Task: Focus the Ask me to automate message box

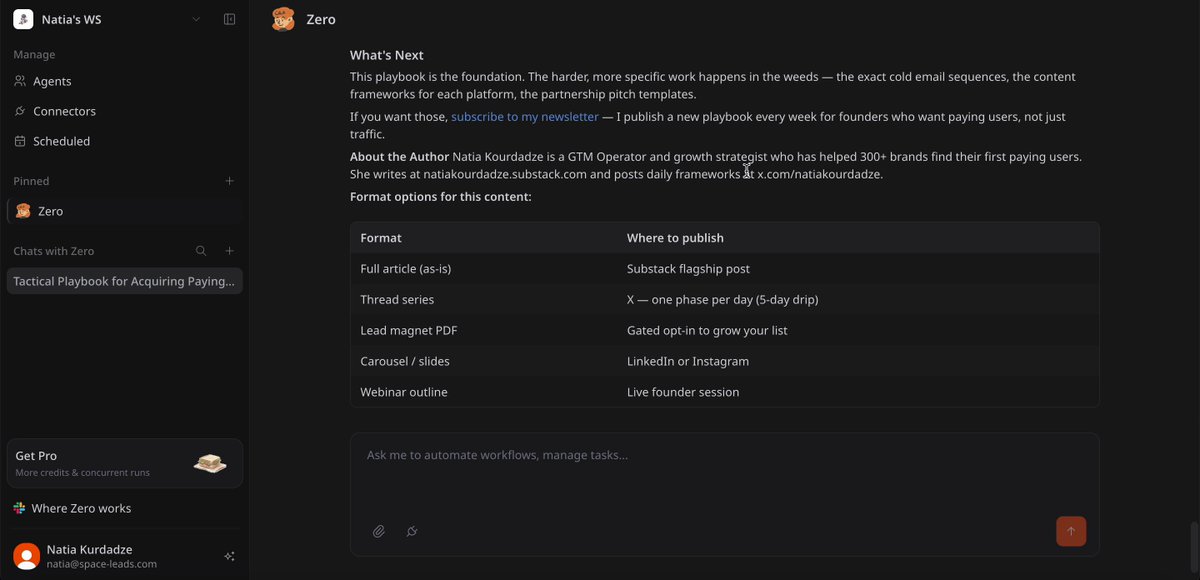Action: click(724, 473)
